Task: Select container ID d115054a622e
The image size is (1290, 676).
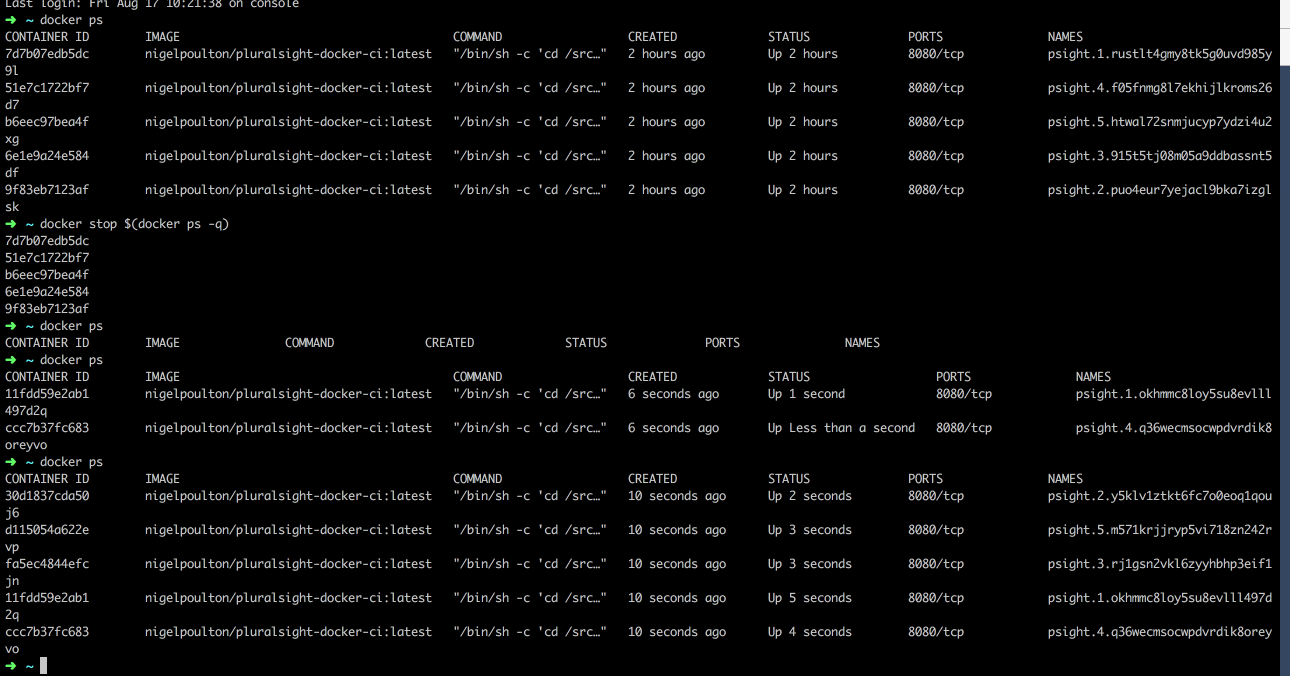Action: [47, 530]
